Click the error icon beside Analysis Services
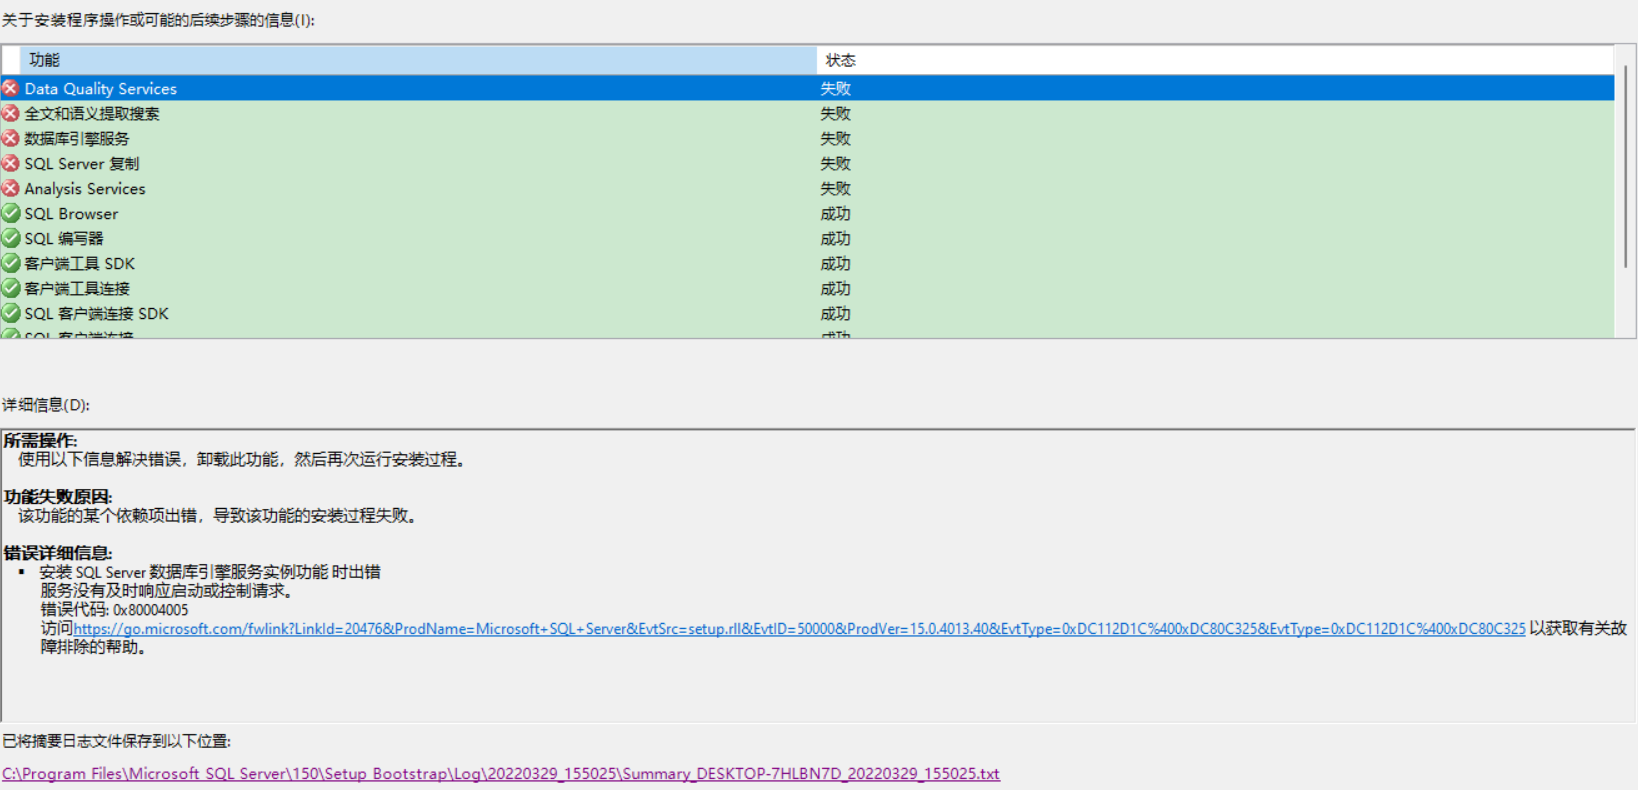1638x790 pixels. click(11, 188)
